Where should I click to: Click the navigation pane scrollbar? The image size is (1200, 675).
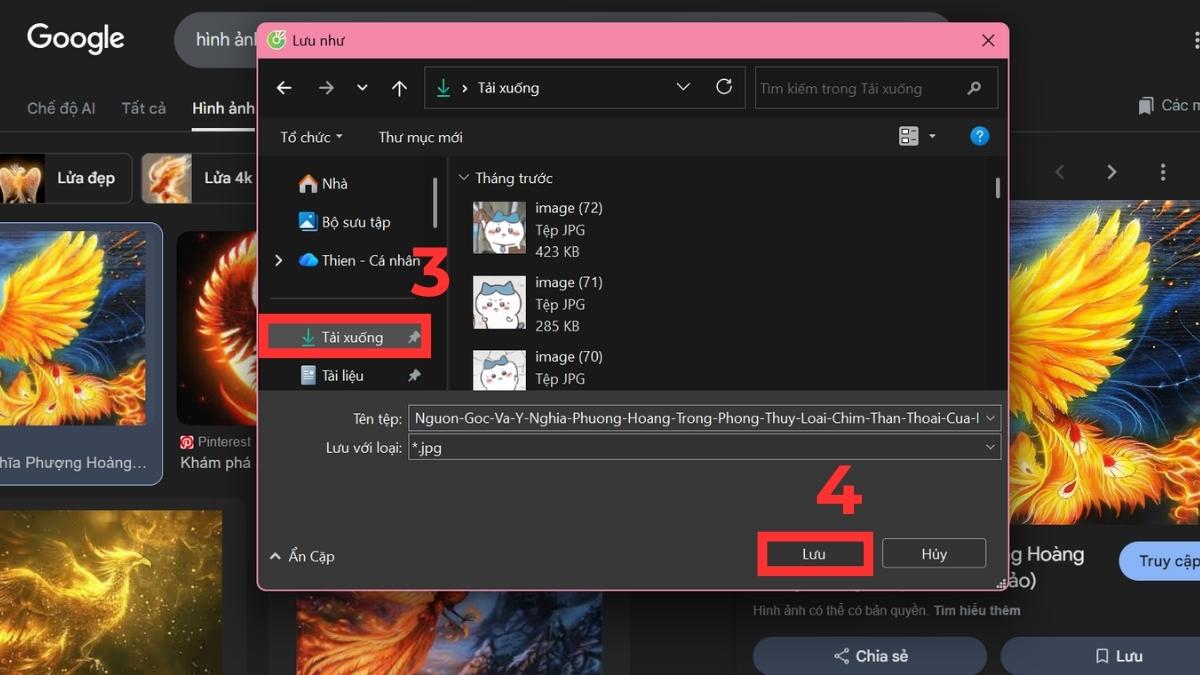point(434,202)
